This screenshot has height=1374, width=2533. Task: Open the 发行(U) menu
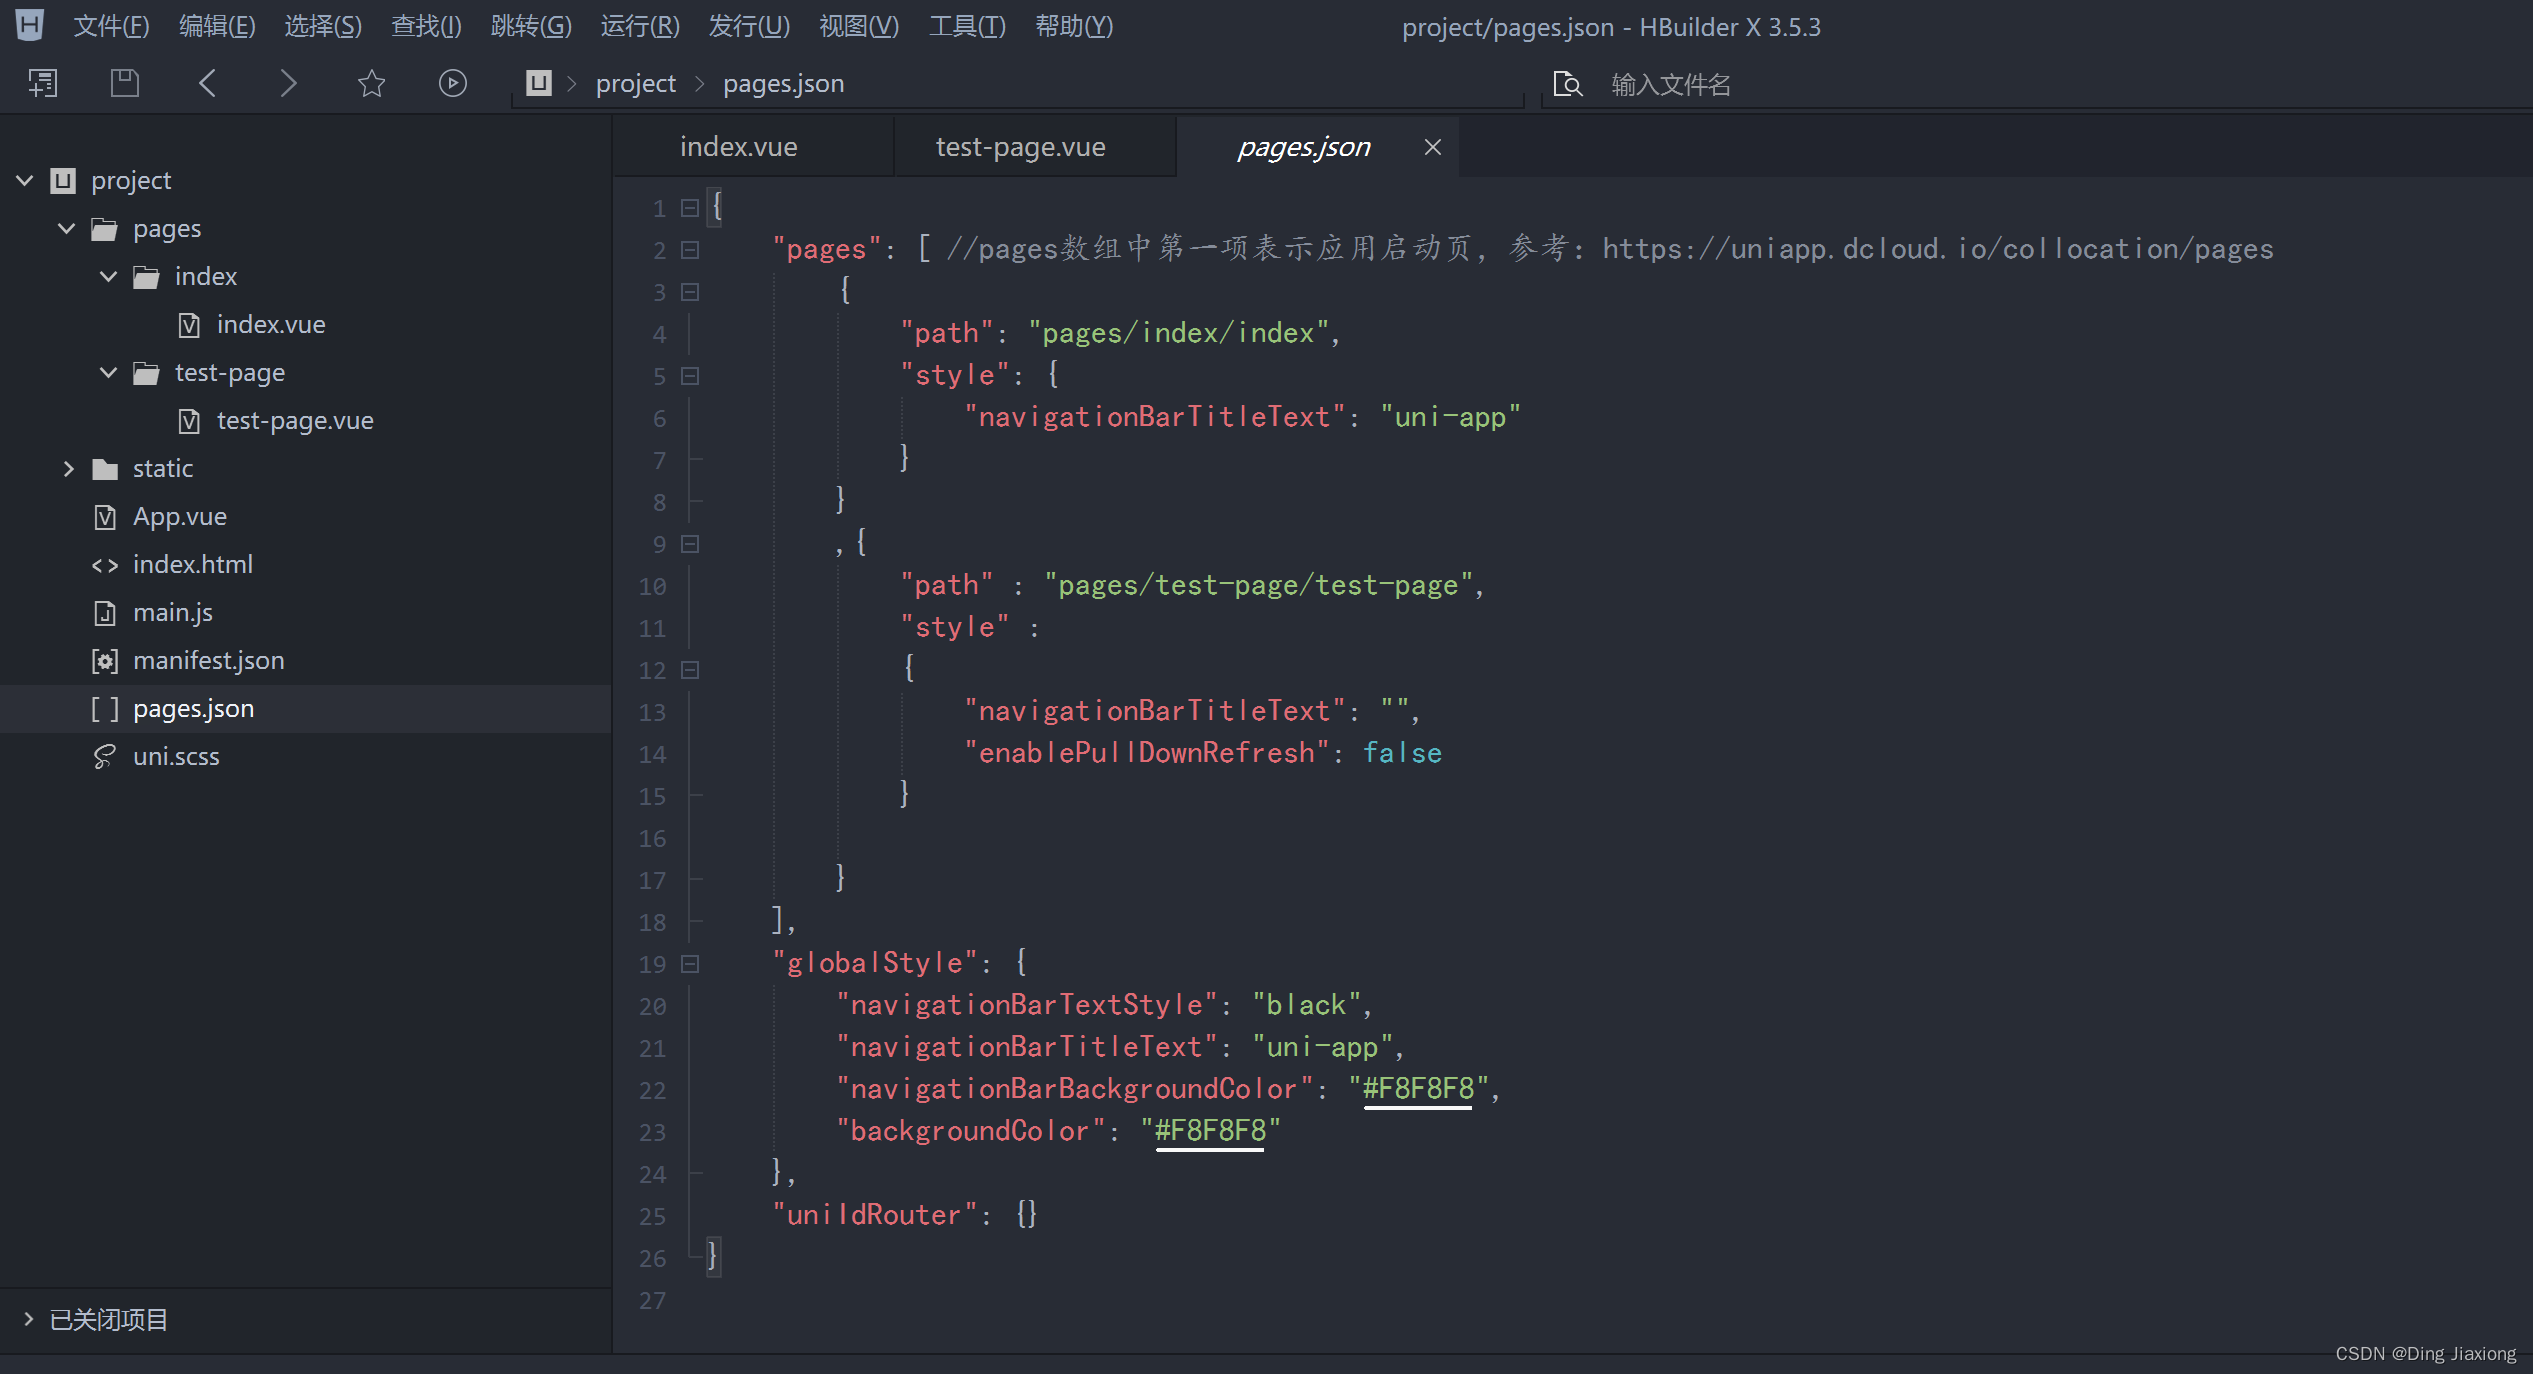pyautogui.click(x=749, y=26)
